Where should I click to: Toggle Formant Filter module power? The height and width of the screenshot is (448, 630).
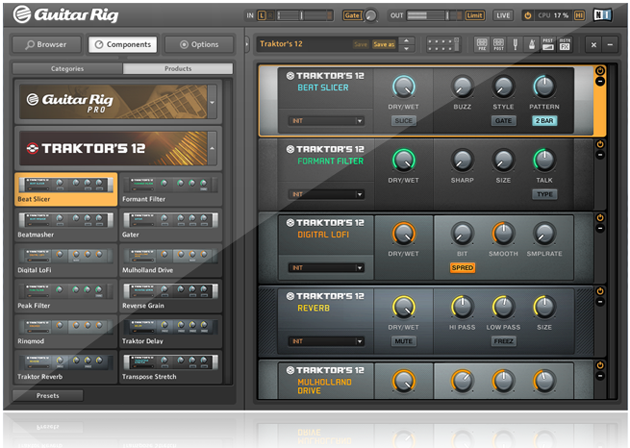tap(600, 144)
